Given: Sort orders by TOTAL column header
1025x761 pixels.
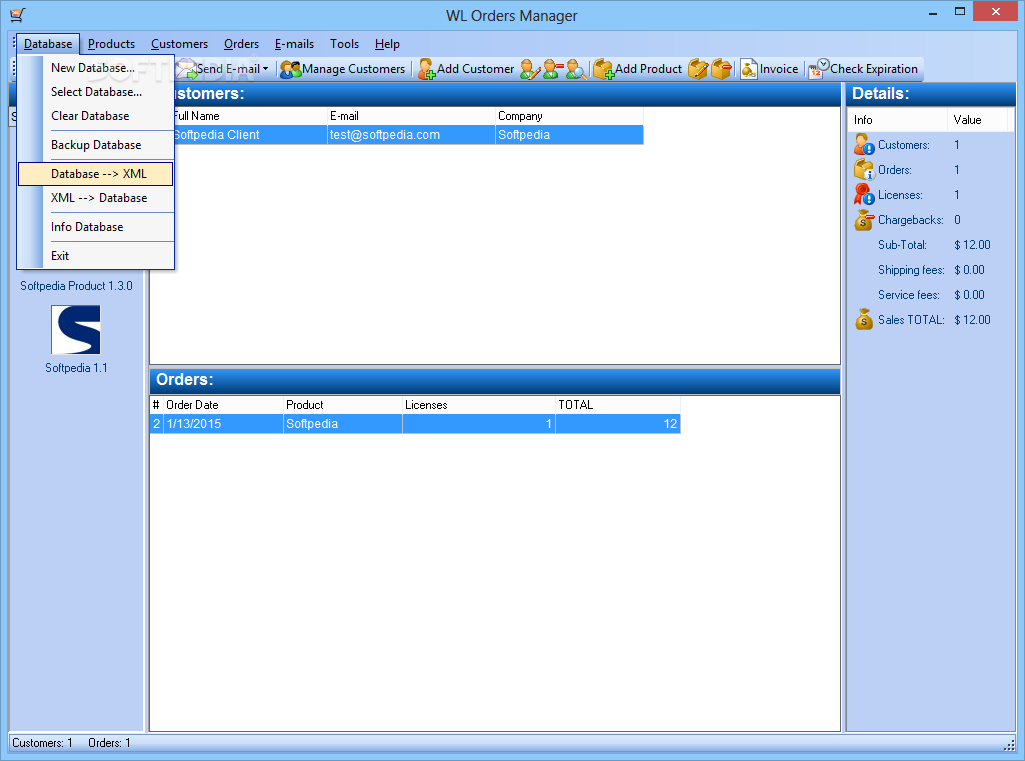Looking at the screenshot, I should (x=618, y=405).
